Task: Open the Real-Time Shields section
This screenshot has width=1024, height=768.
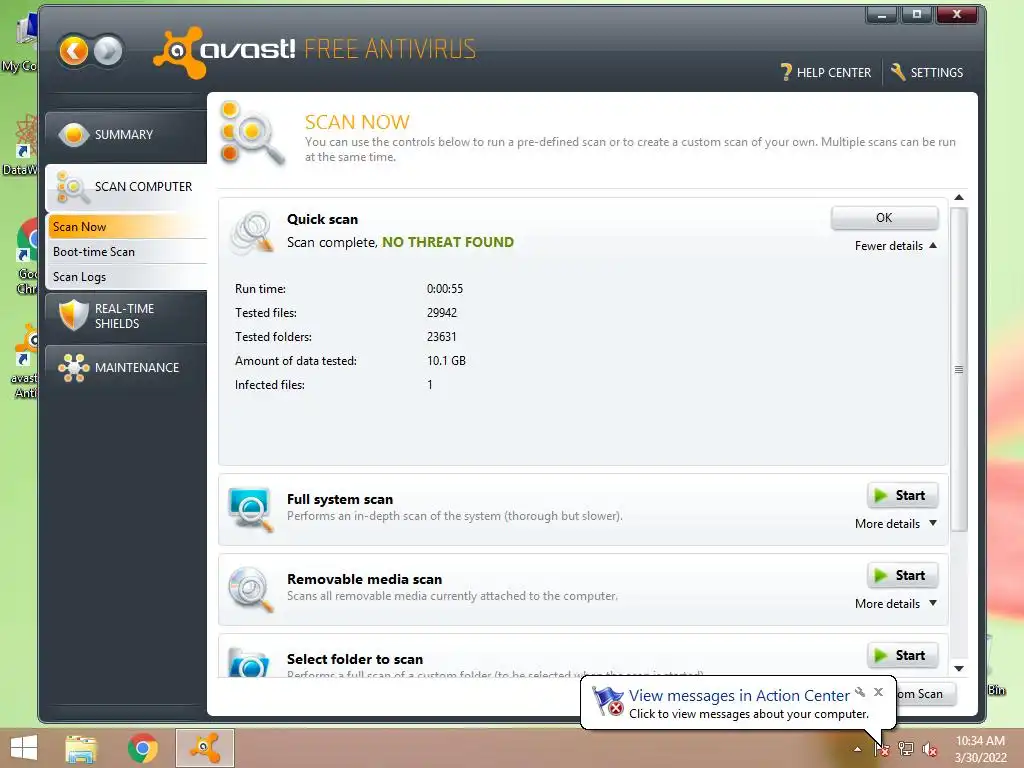Action: [126, 316]
